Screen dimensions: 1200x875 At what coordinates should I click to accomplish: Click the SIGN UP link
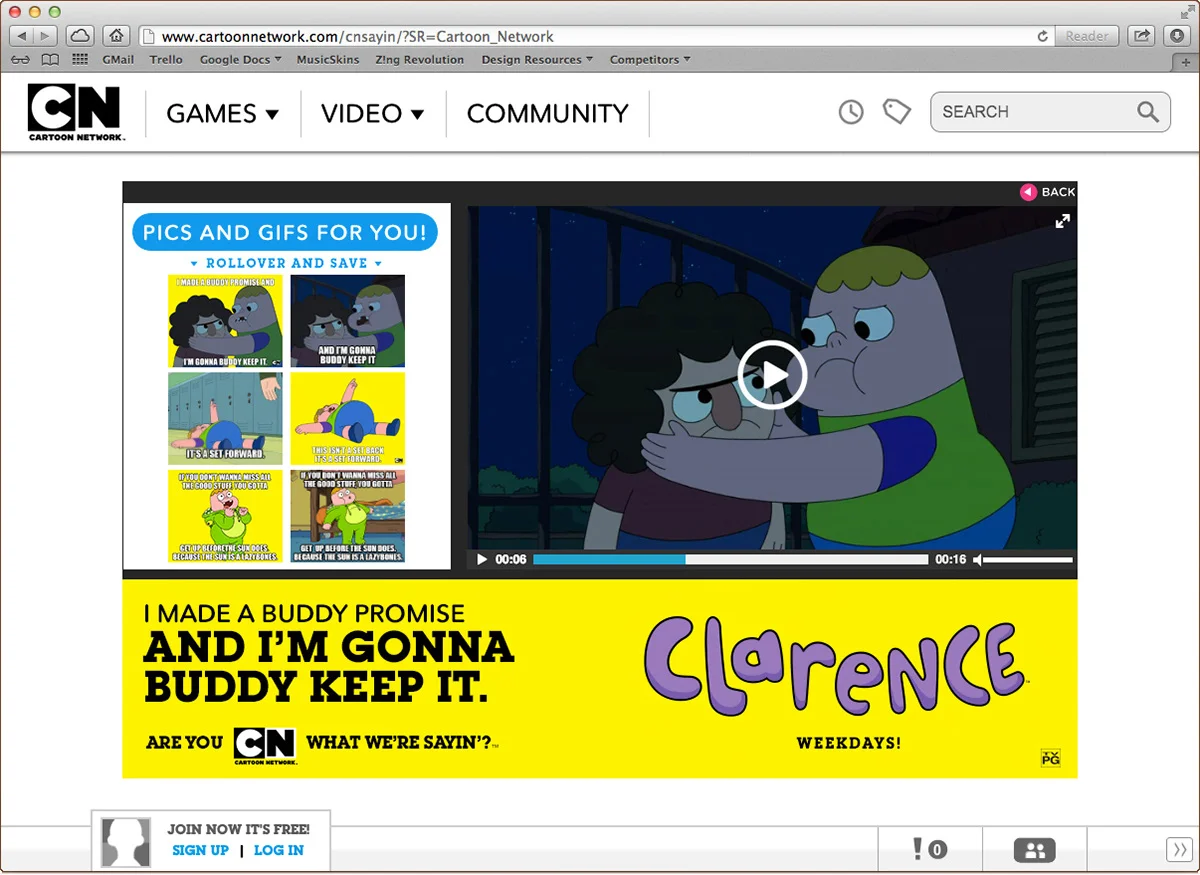200,850
